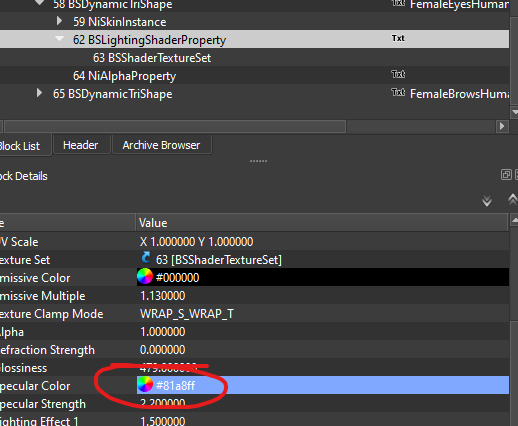This screenshot has height=426, width=518.
Task: Collapse the 58 BSDynamicTriShape tree node
Action: pos(39,3)
